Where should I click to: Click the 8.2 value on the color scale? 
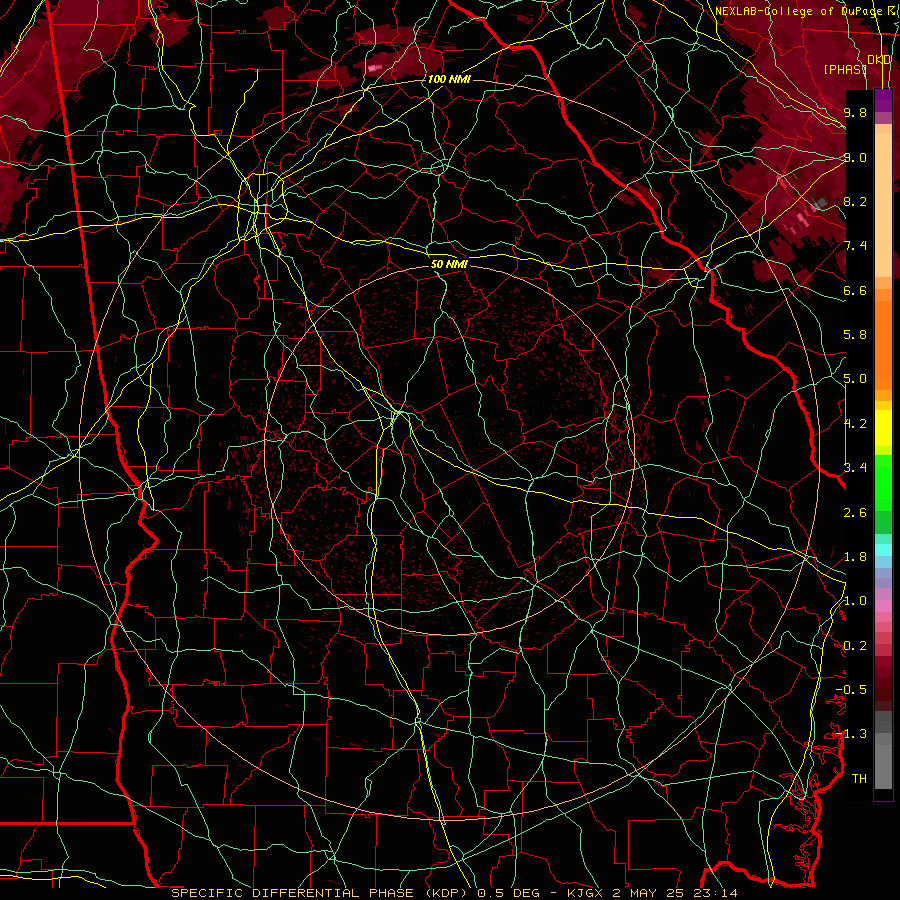pos(855,201)
